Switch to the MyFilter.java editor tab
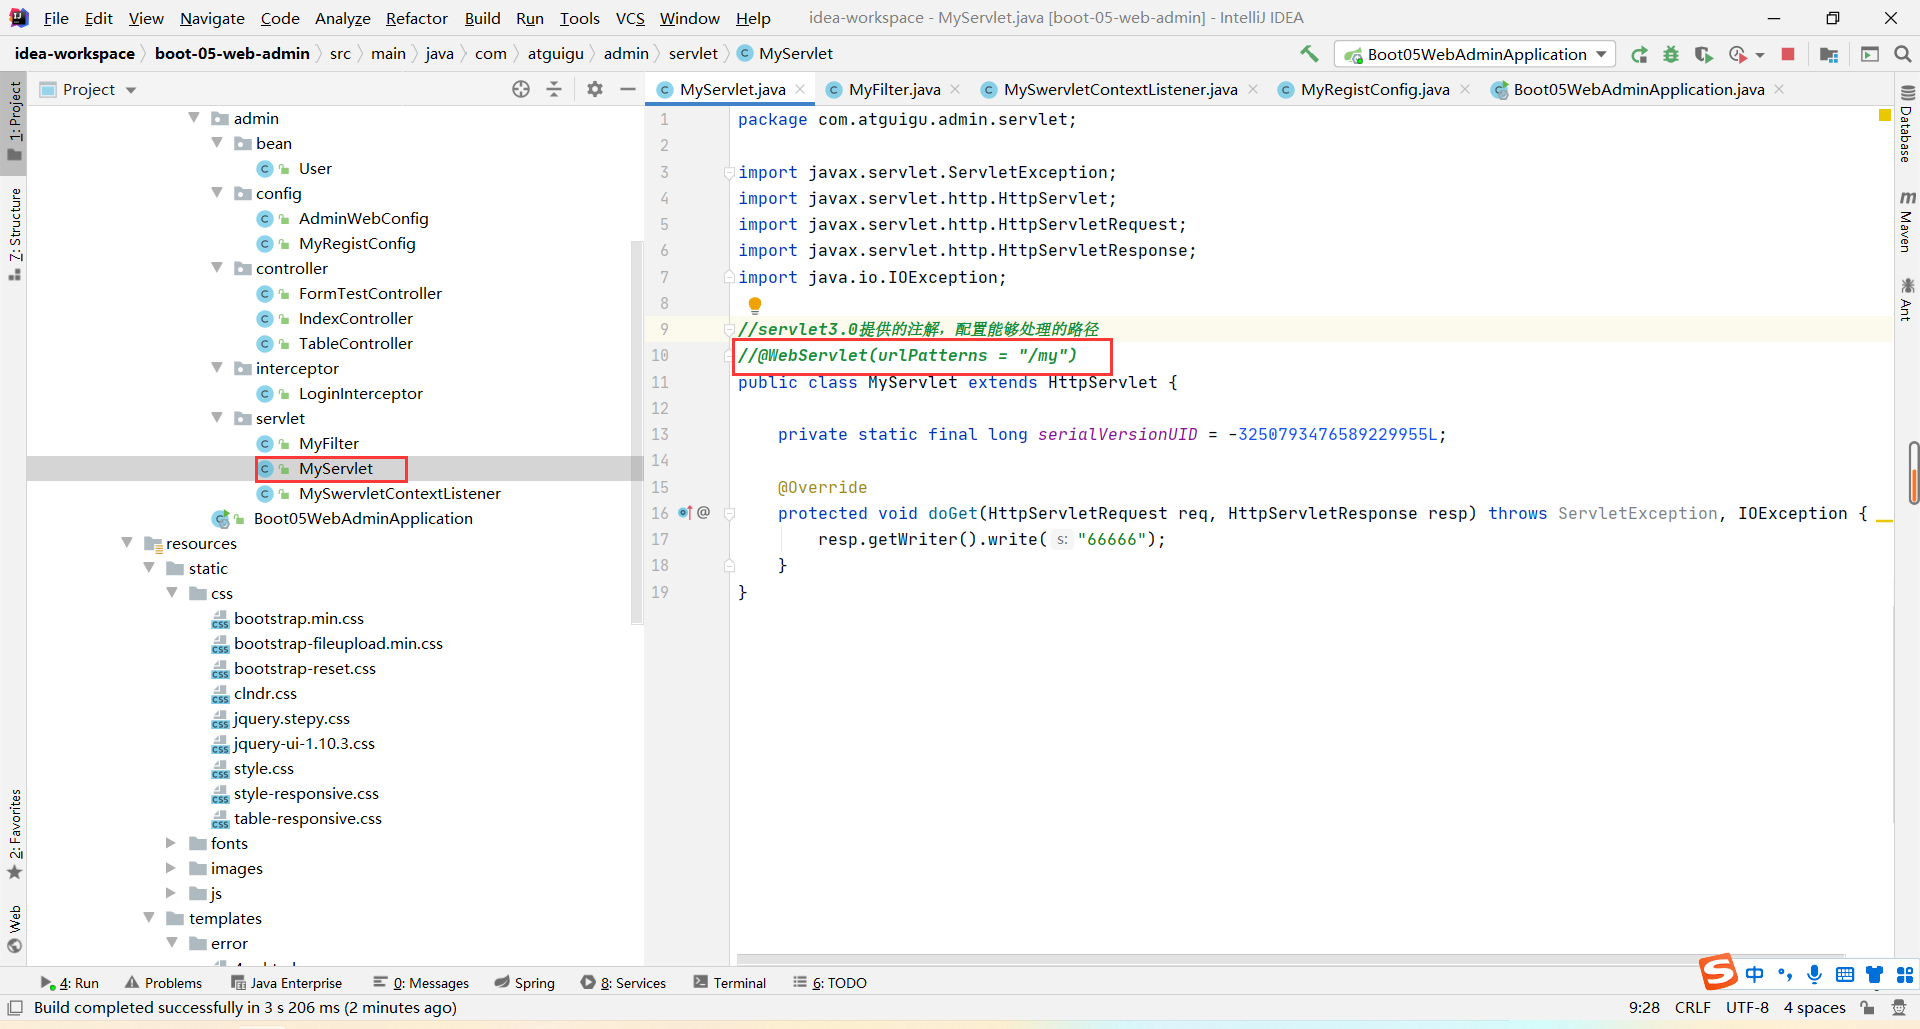The width and height of the screenshot is (1920, 1029). click(x=893, y=90)
